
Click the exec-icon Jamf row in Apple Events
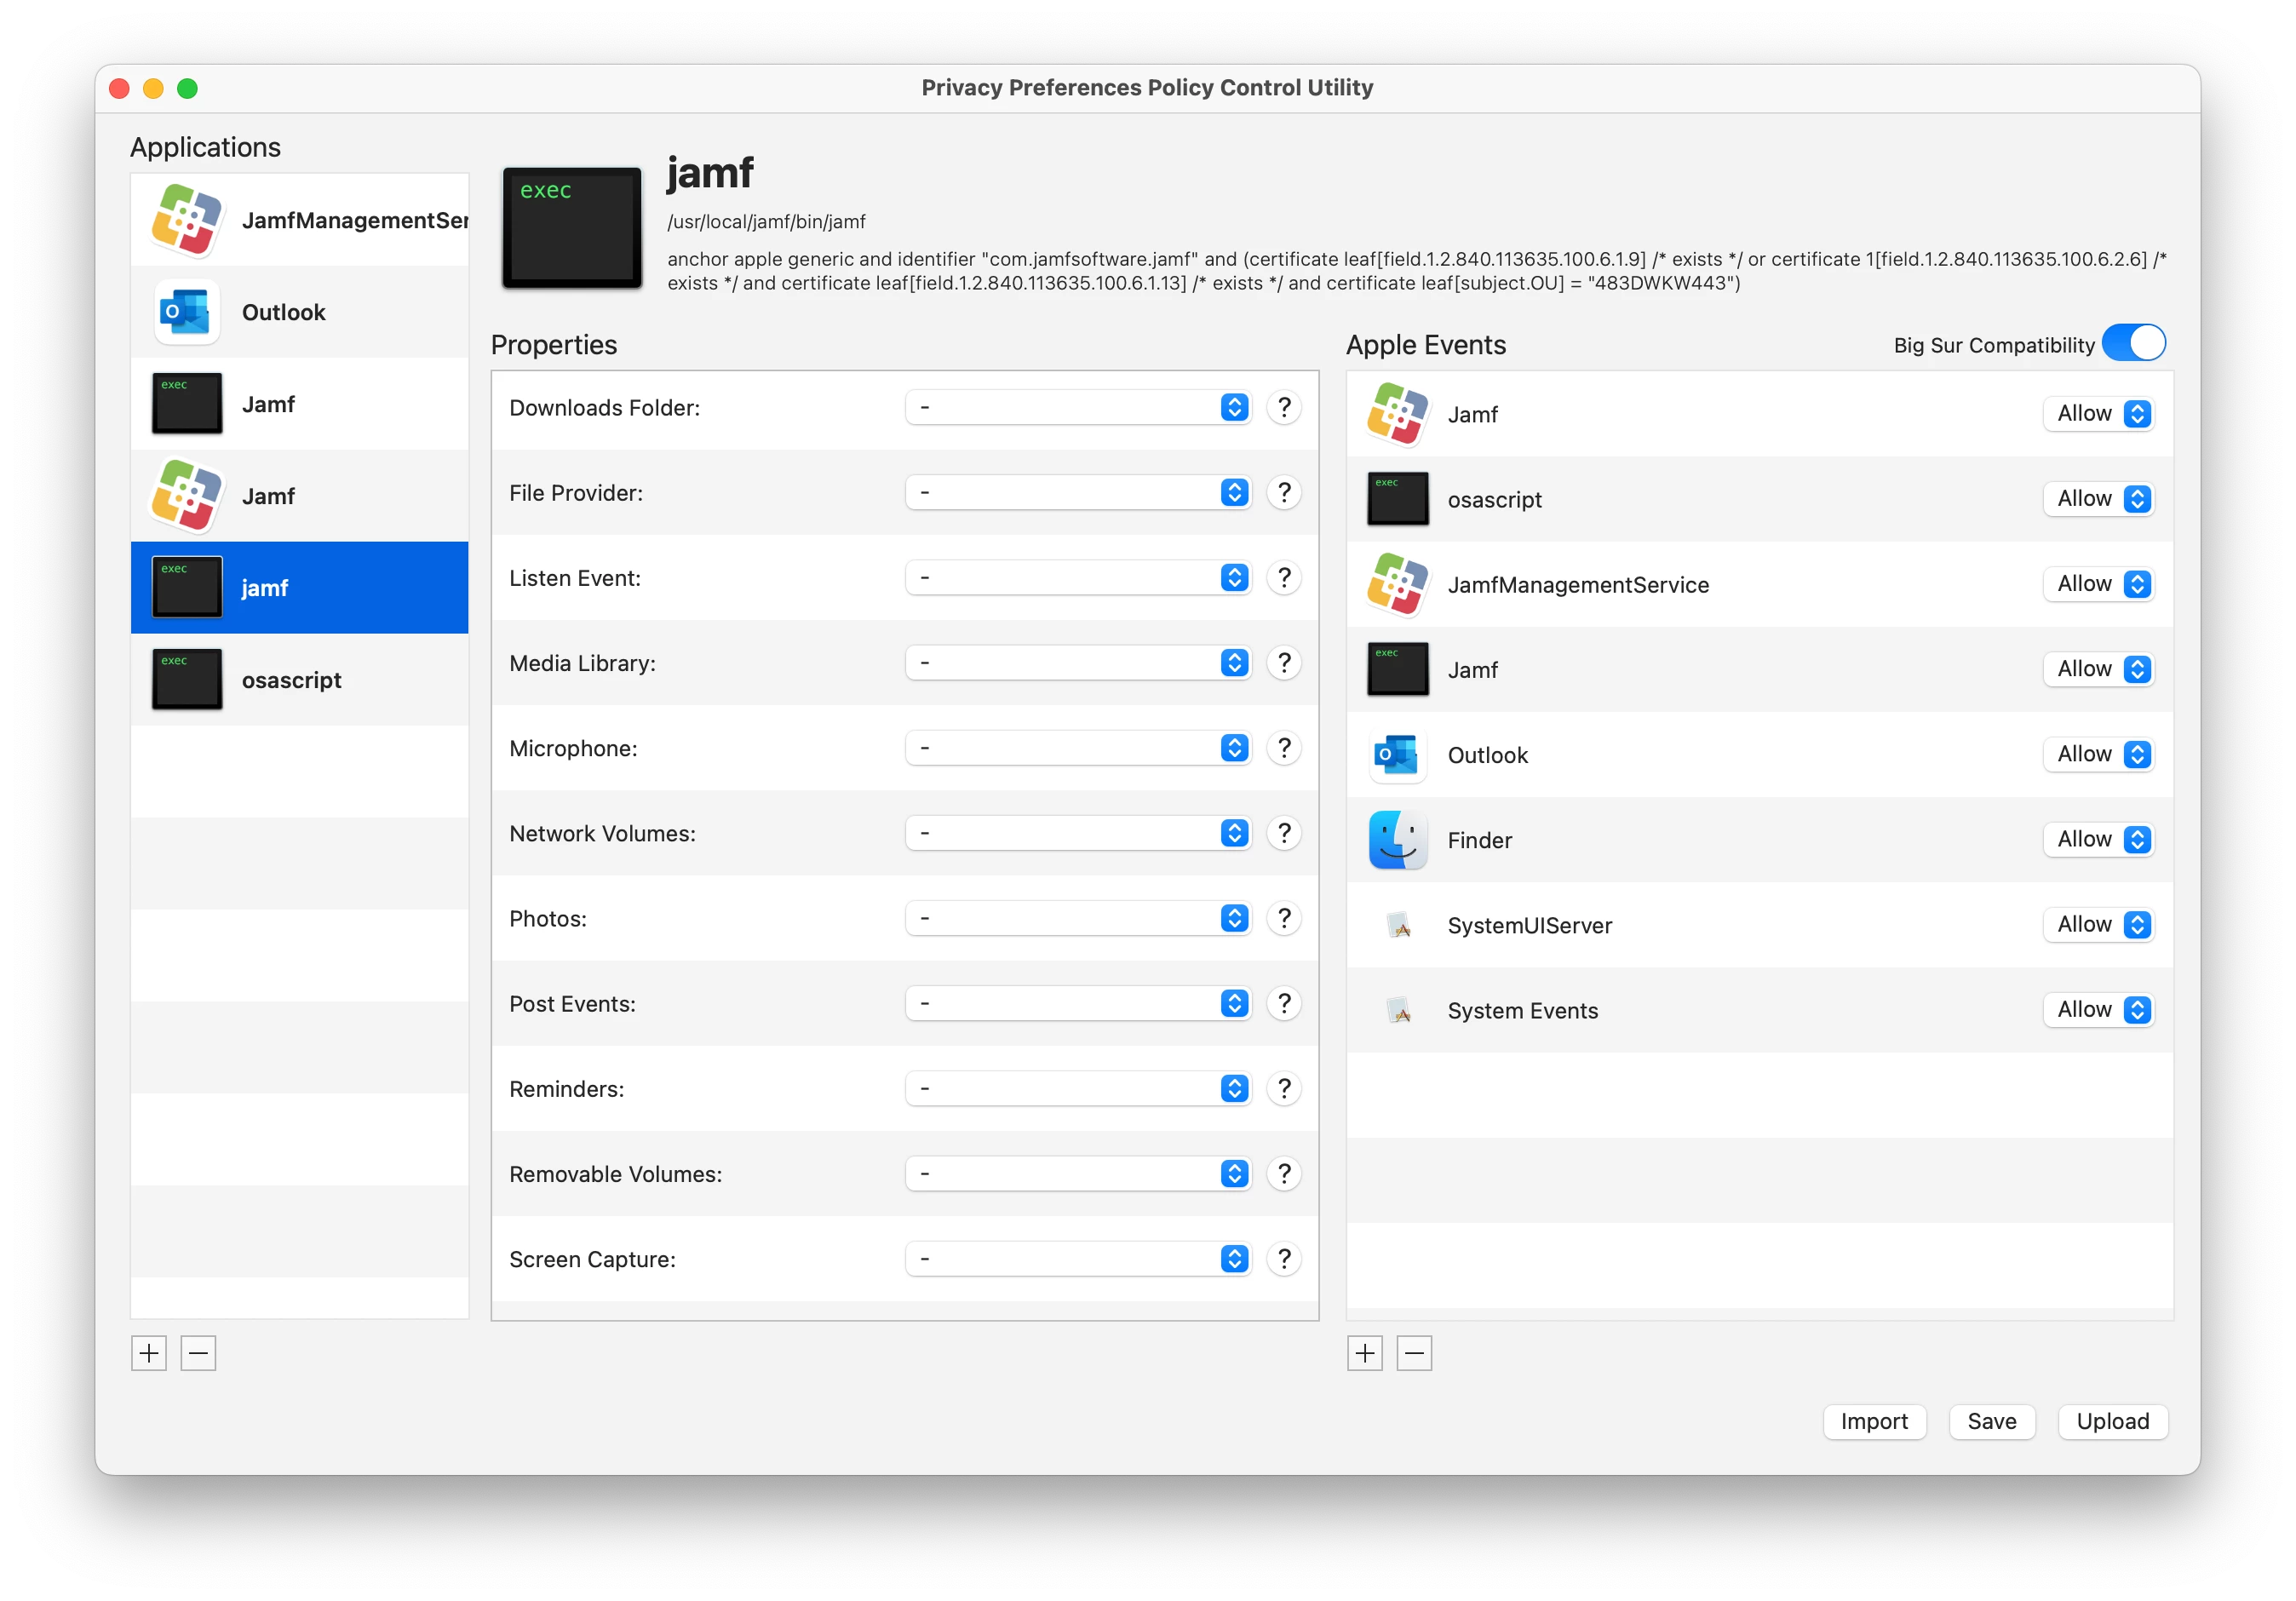1759,670
